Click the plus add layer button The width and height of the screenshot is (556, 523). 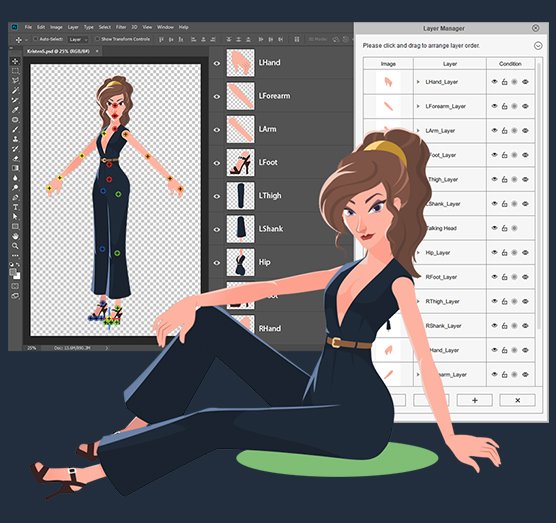[474, 400]
